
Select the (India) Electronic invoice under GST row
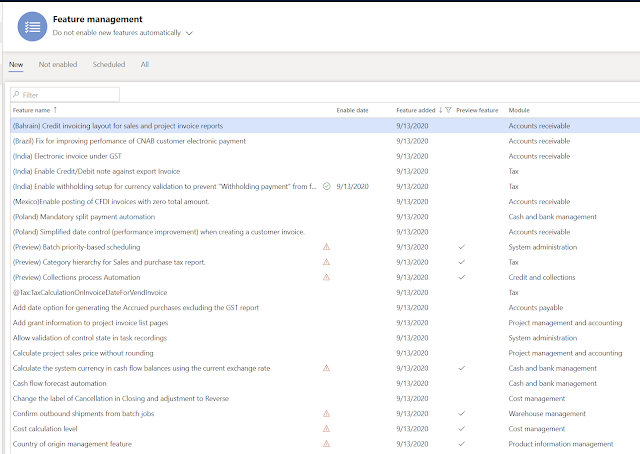point(325,156)
